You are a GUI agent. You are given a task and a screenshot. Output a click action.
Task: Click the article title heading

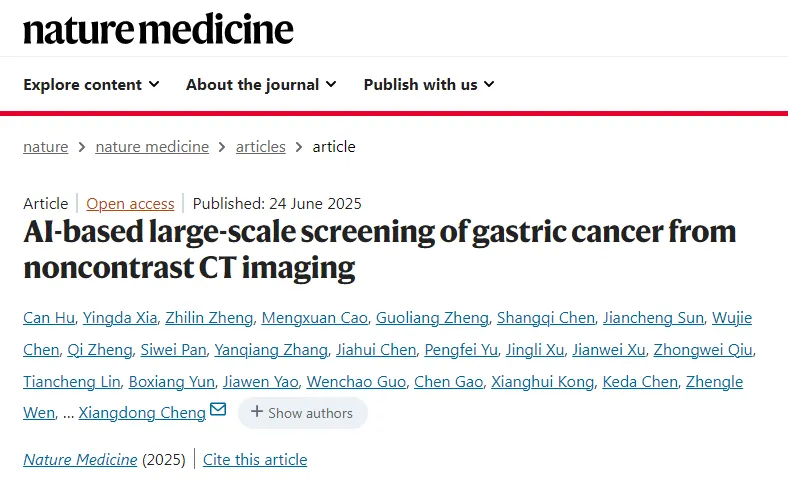pyautogui.click(x=380, y=250)
